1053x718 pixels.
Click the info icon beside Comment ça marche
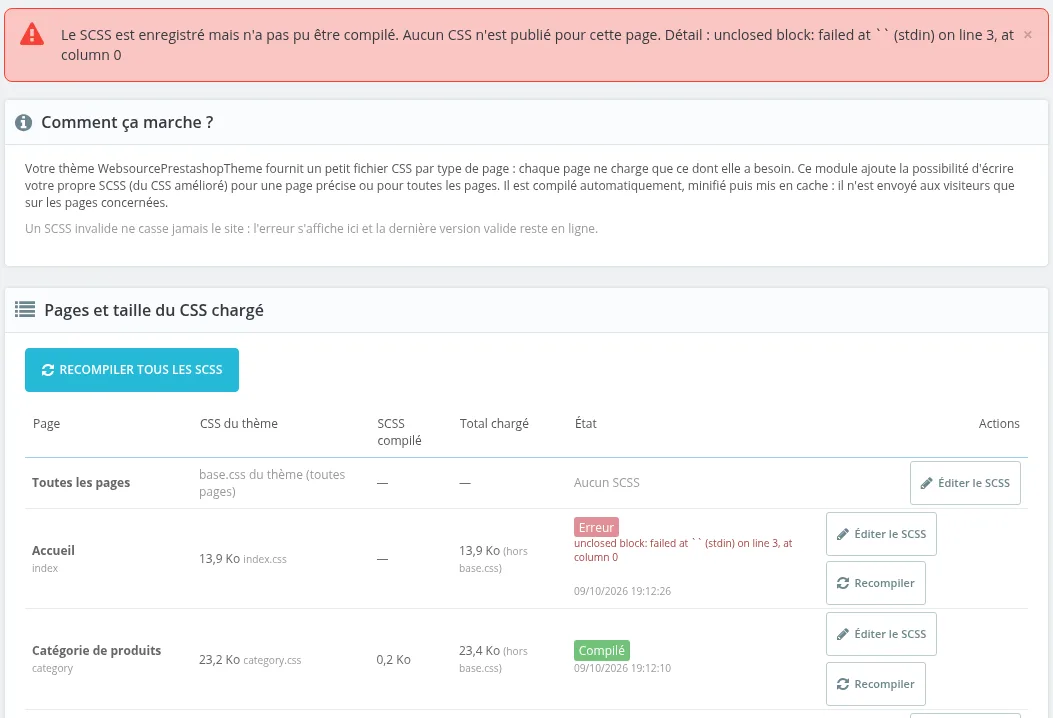point(24,122)
